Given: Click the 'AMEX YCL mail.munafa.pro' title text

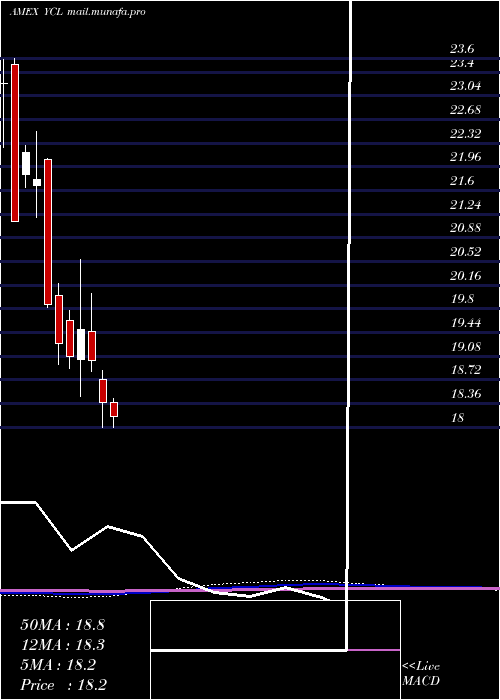Looking at the screenshot, I should 77,12.
